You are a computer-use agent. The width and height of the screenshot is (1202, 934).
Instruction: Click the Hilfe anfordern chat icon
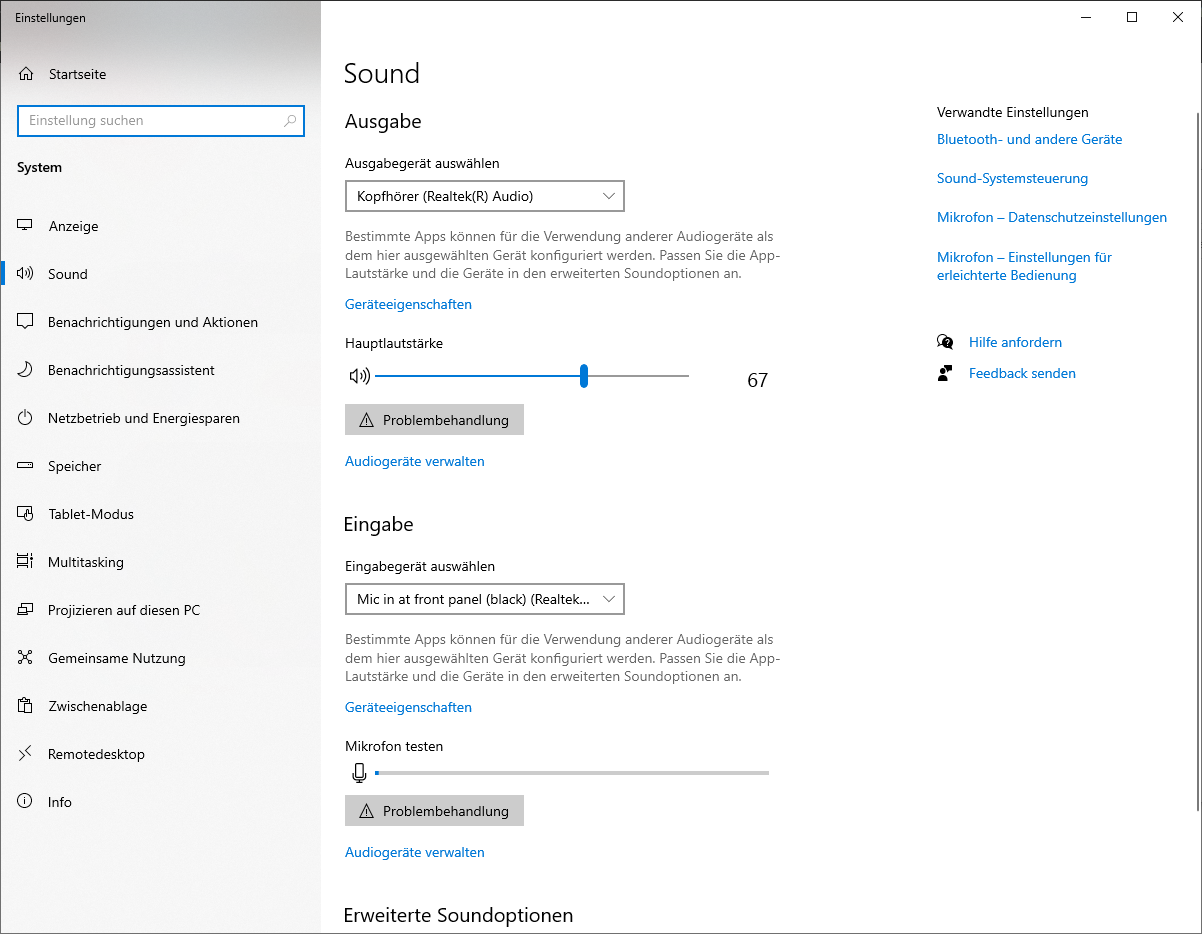pyautogui.click(x=945, y=342)
